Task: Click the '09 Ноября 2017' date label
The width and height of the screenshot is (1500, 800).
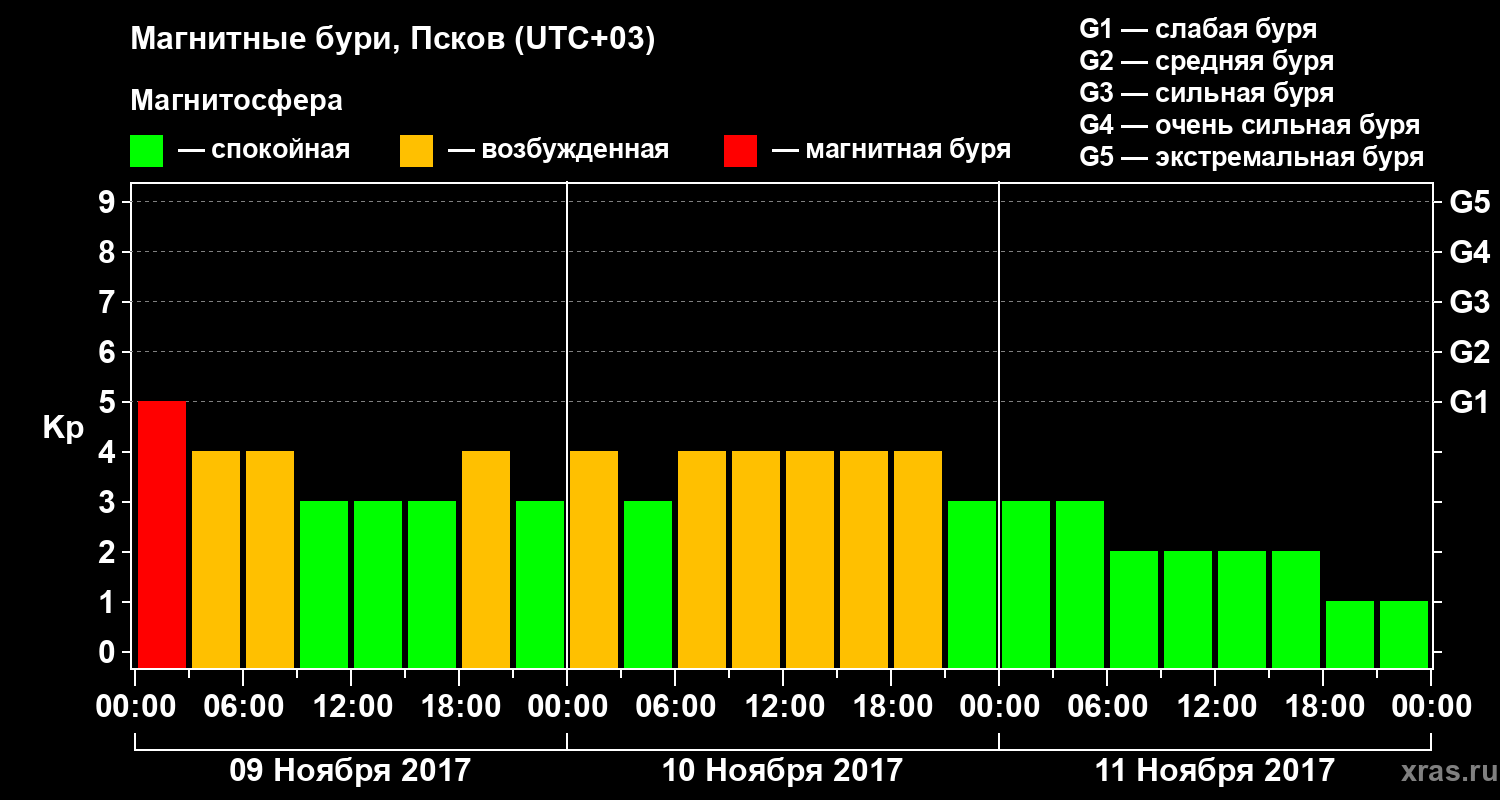Action: (350, 771)
